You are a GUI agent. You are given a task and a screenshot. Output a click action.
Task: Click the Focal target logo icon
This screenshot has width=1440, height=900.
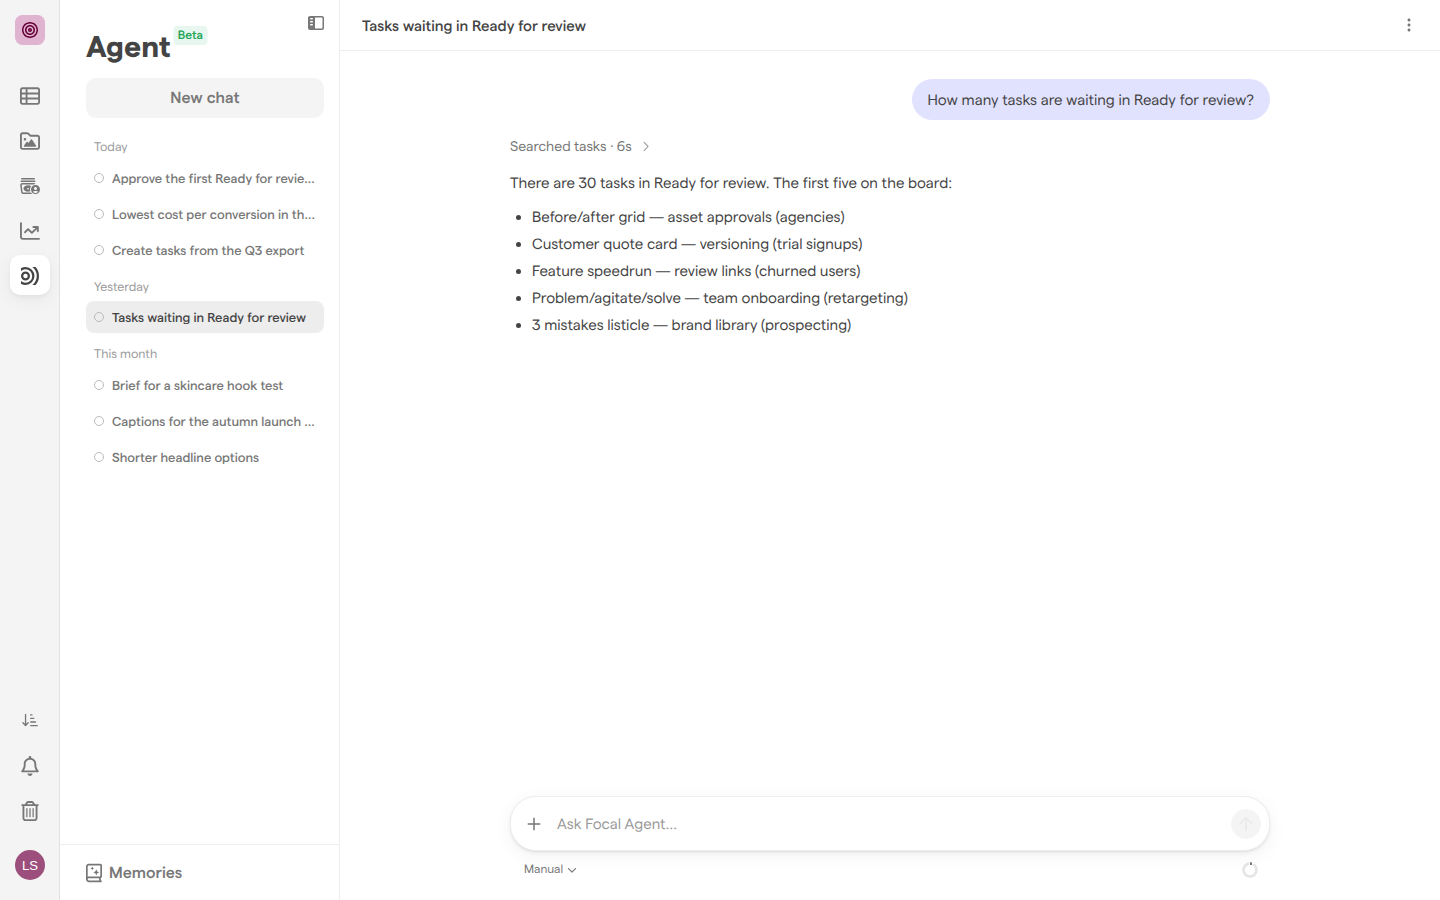click(30, 30)
